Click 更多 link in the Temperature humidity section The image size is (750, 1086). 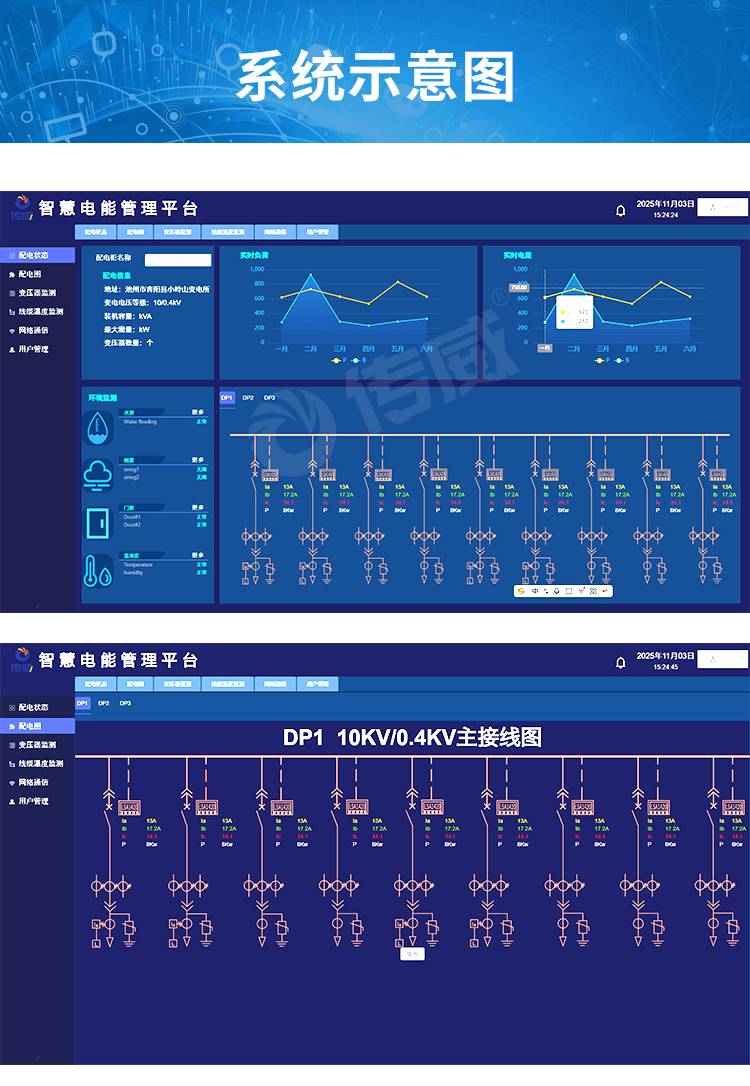tap(199, 555)
